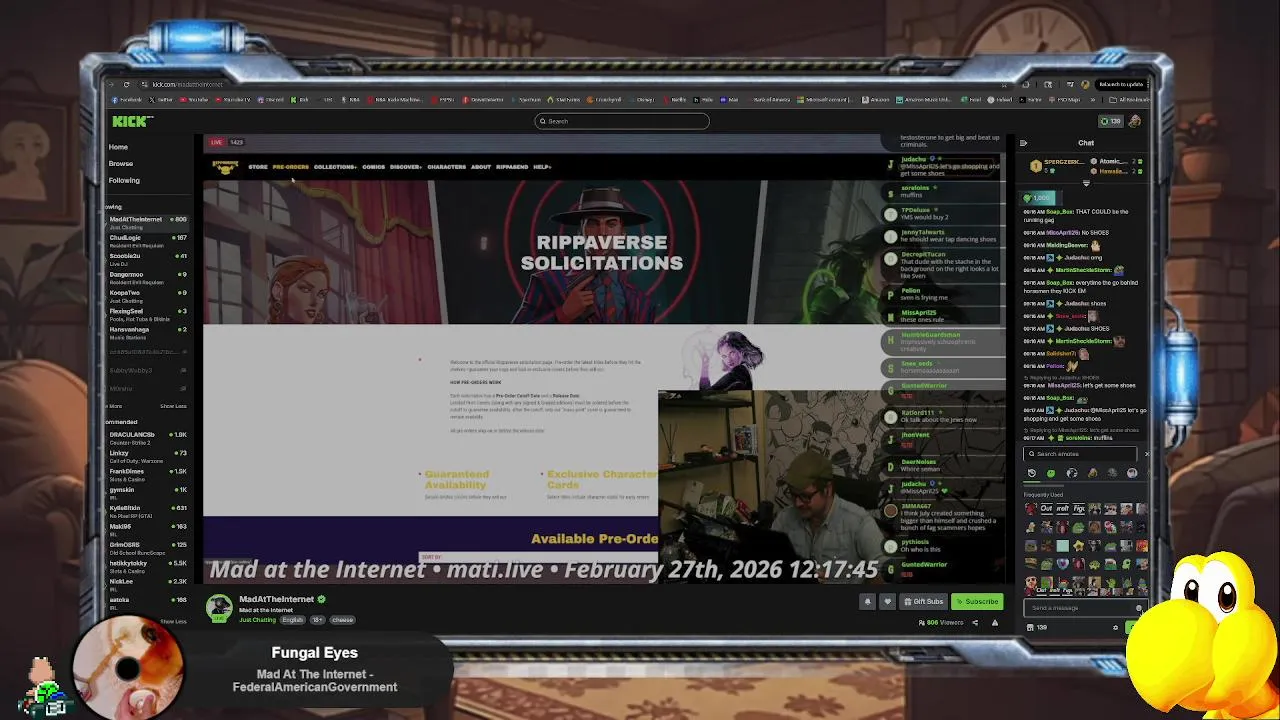Reload the page with the browser refresh icon
Viewport: 1280px width, 720px height.
126,84
